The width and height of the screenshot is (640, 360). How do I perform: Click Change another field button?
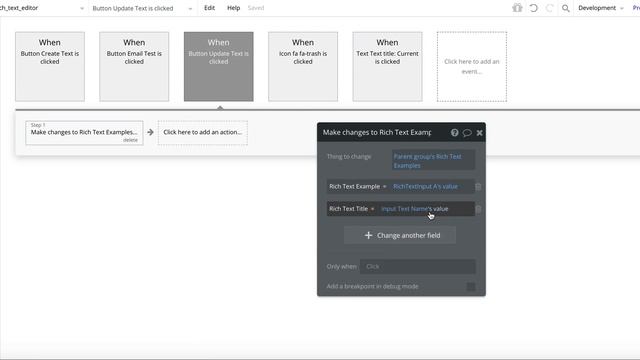(x=400, y=235)
